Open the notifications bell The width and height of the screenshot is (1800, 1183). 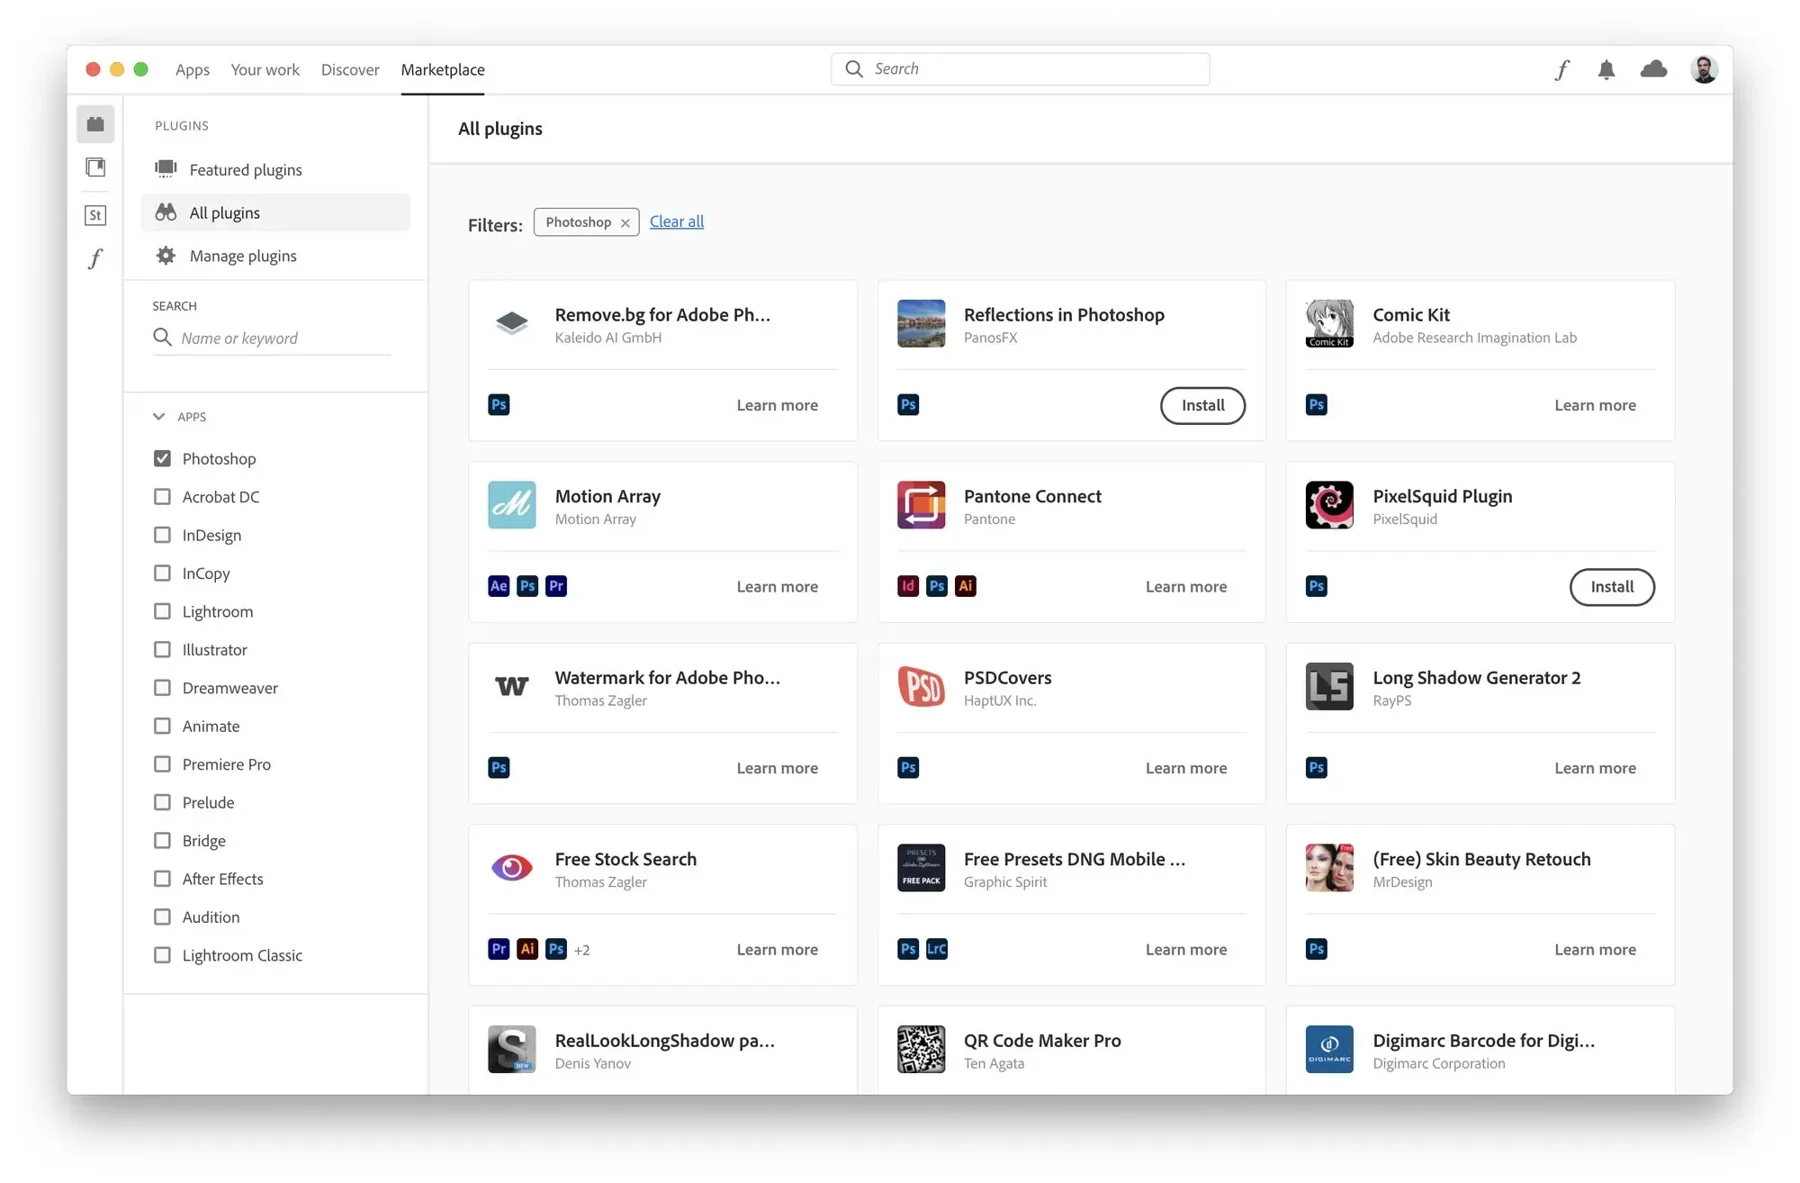1606,69
